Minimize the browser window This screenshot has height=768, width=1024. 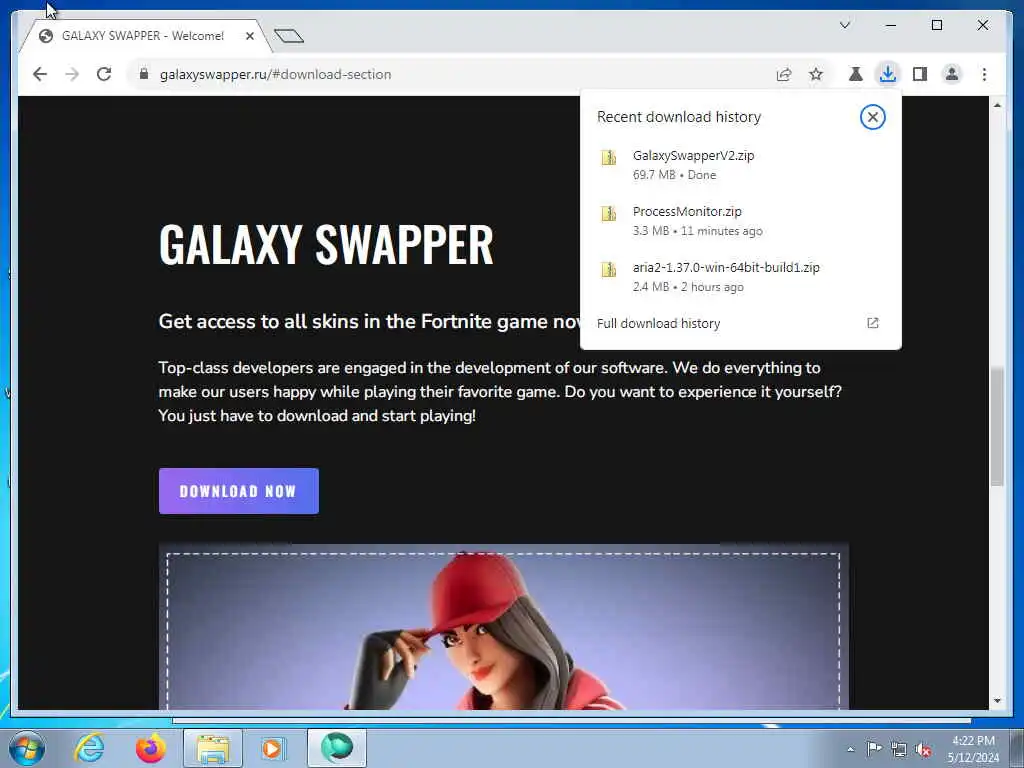tap(891, 25)
